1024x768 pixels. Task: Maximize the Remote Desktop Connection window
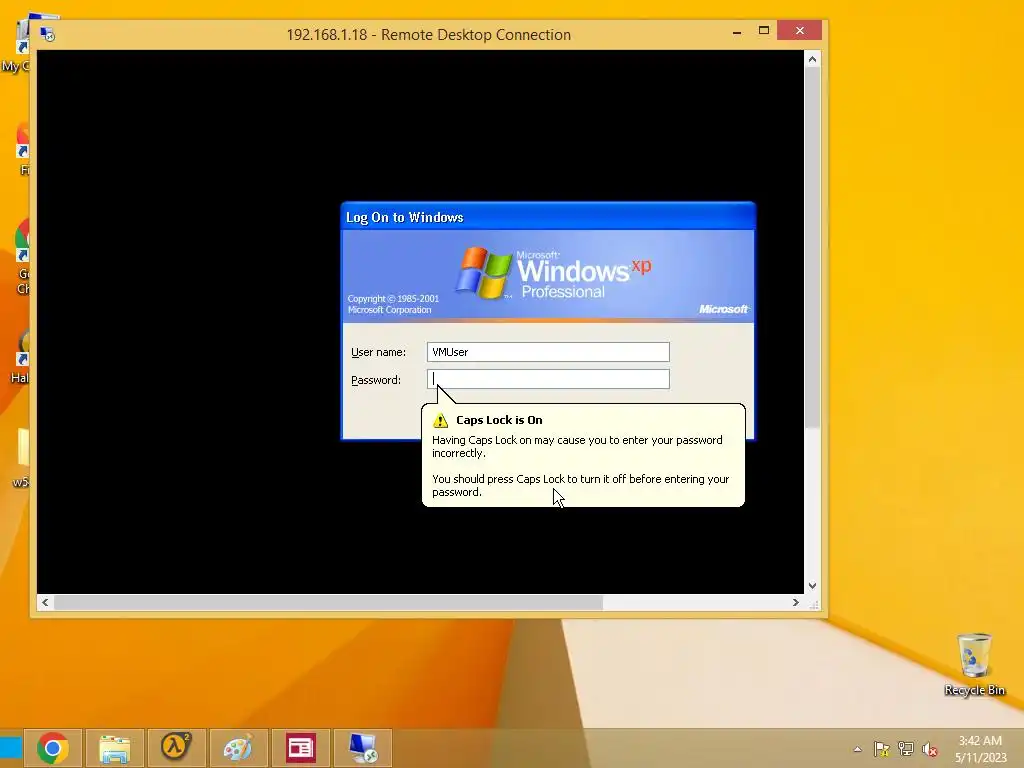click(763, 31)
